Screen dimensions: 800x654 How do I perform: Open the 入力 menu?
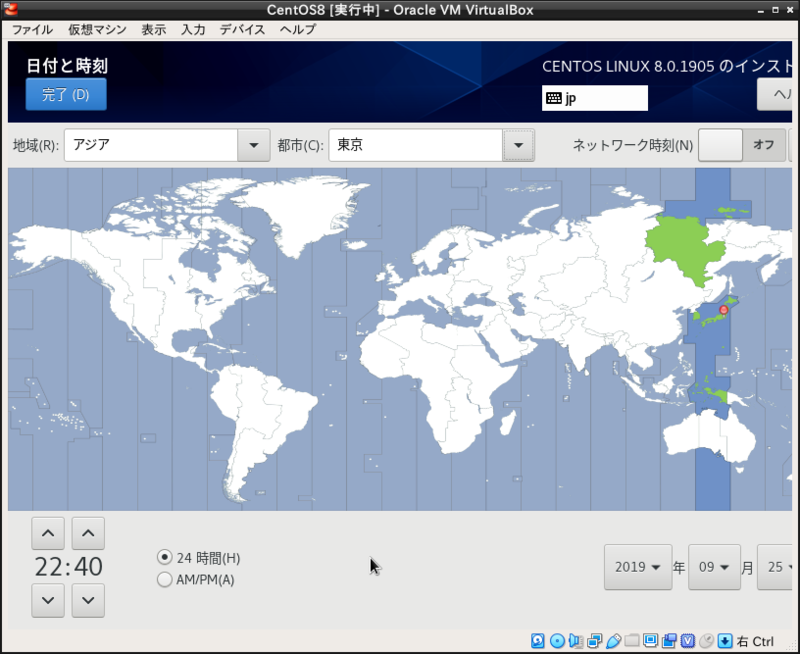193,30
